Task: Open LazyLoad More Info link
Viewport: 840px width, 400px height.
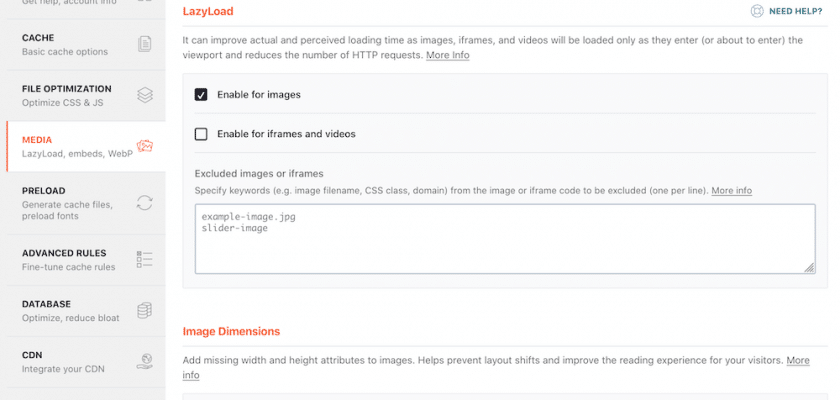Action: tap(447, 56)
